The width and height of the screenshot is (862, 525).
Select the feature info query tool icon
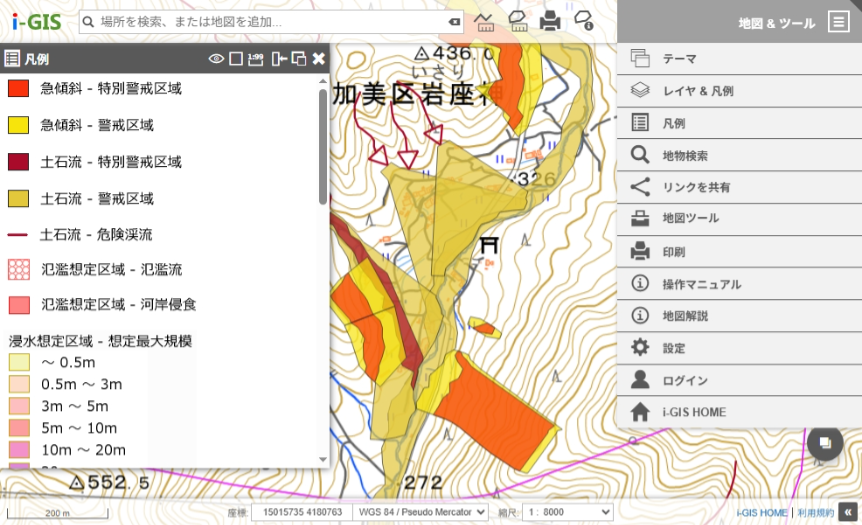[x=583, y=21]
